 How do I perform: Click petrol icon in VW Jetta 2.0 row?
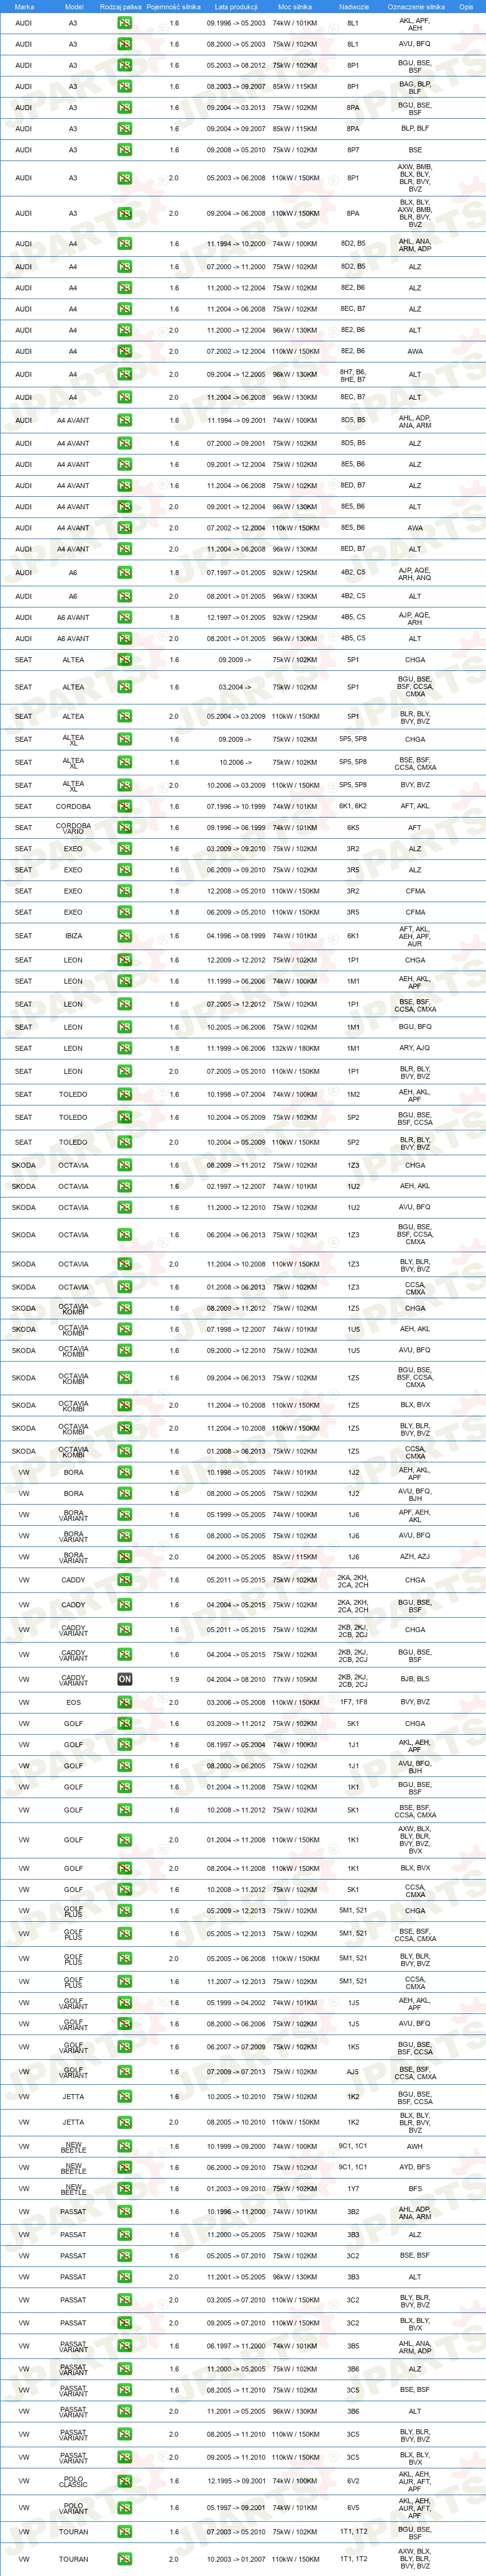[124, 2122]
